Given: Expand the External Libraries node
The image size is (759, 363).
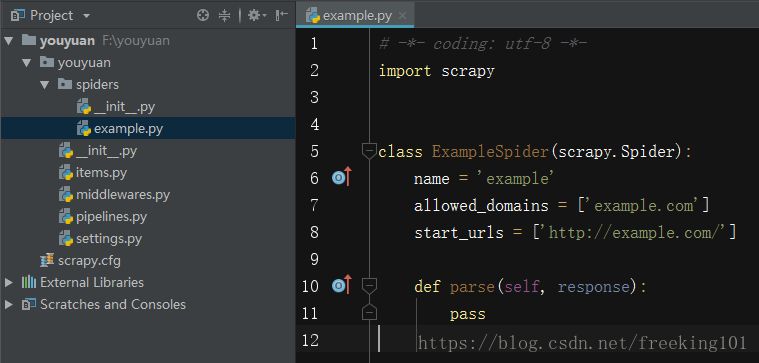Looking at the screenshot, I should tap(9, 282).
